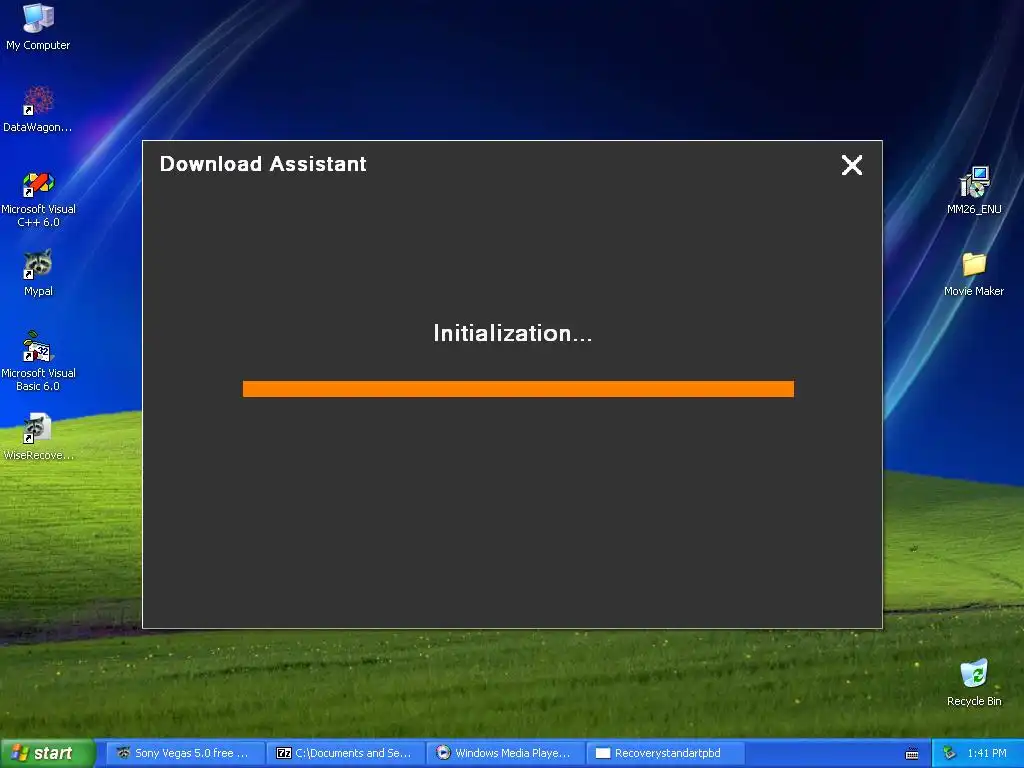Viewport: 1024px width, 768px height.
Task: Click the keyboard icon in the taskbar
Action: point(912,754)
